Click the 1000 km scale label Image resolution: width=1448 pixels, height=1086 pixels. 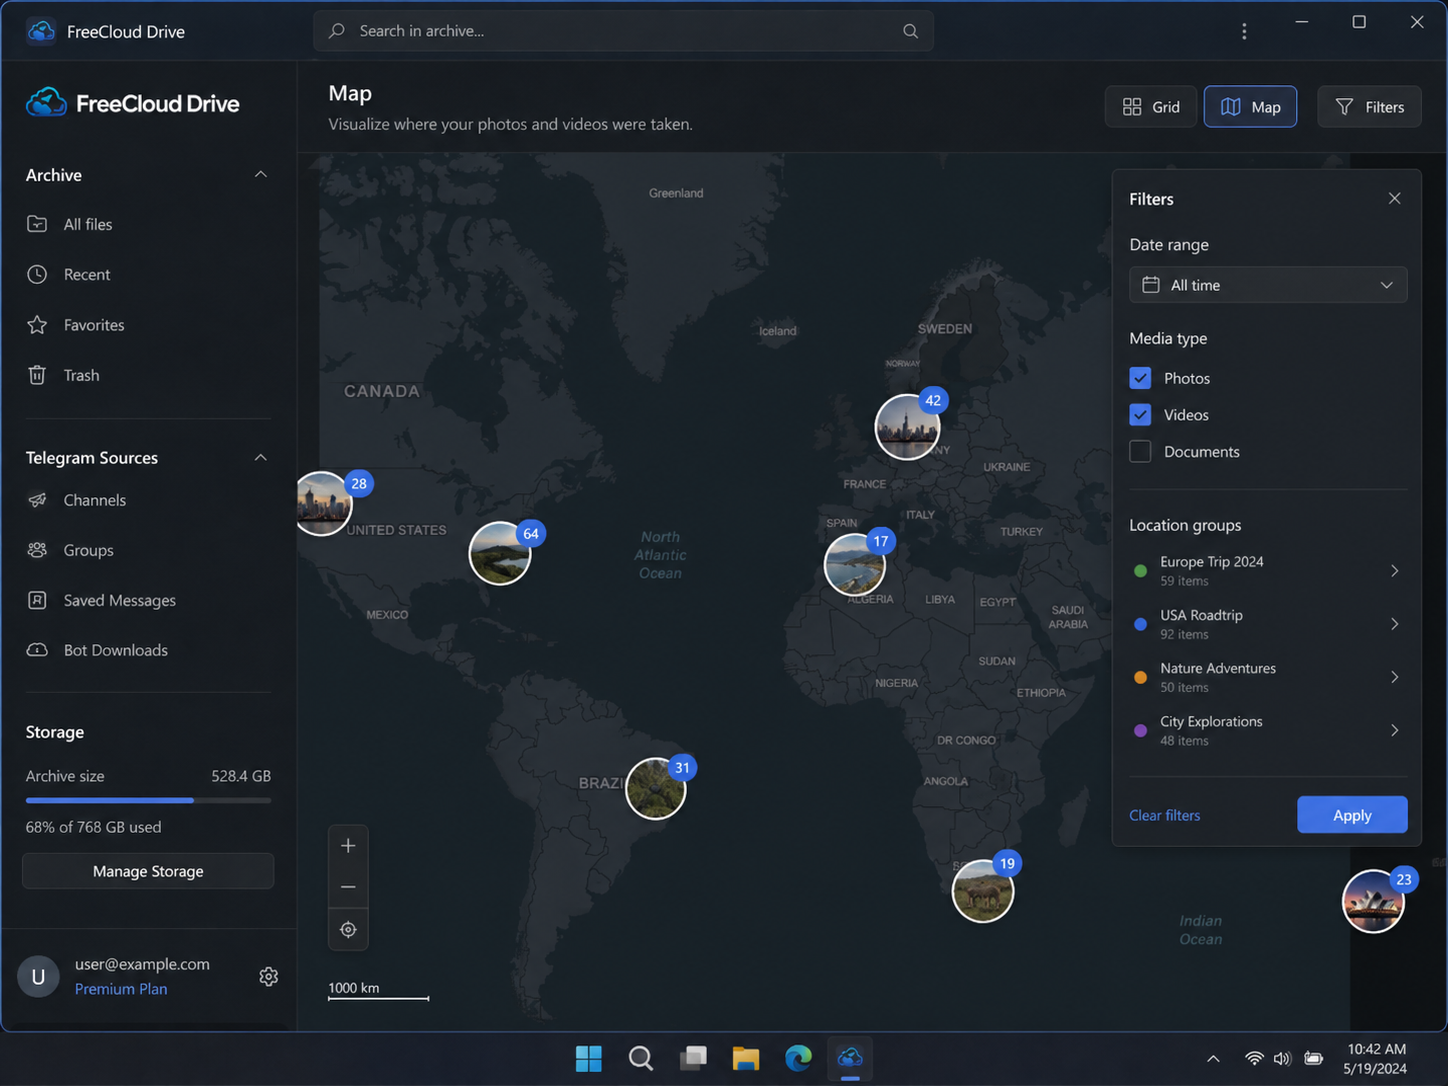point(354,988)
